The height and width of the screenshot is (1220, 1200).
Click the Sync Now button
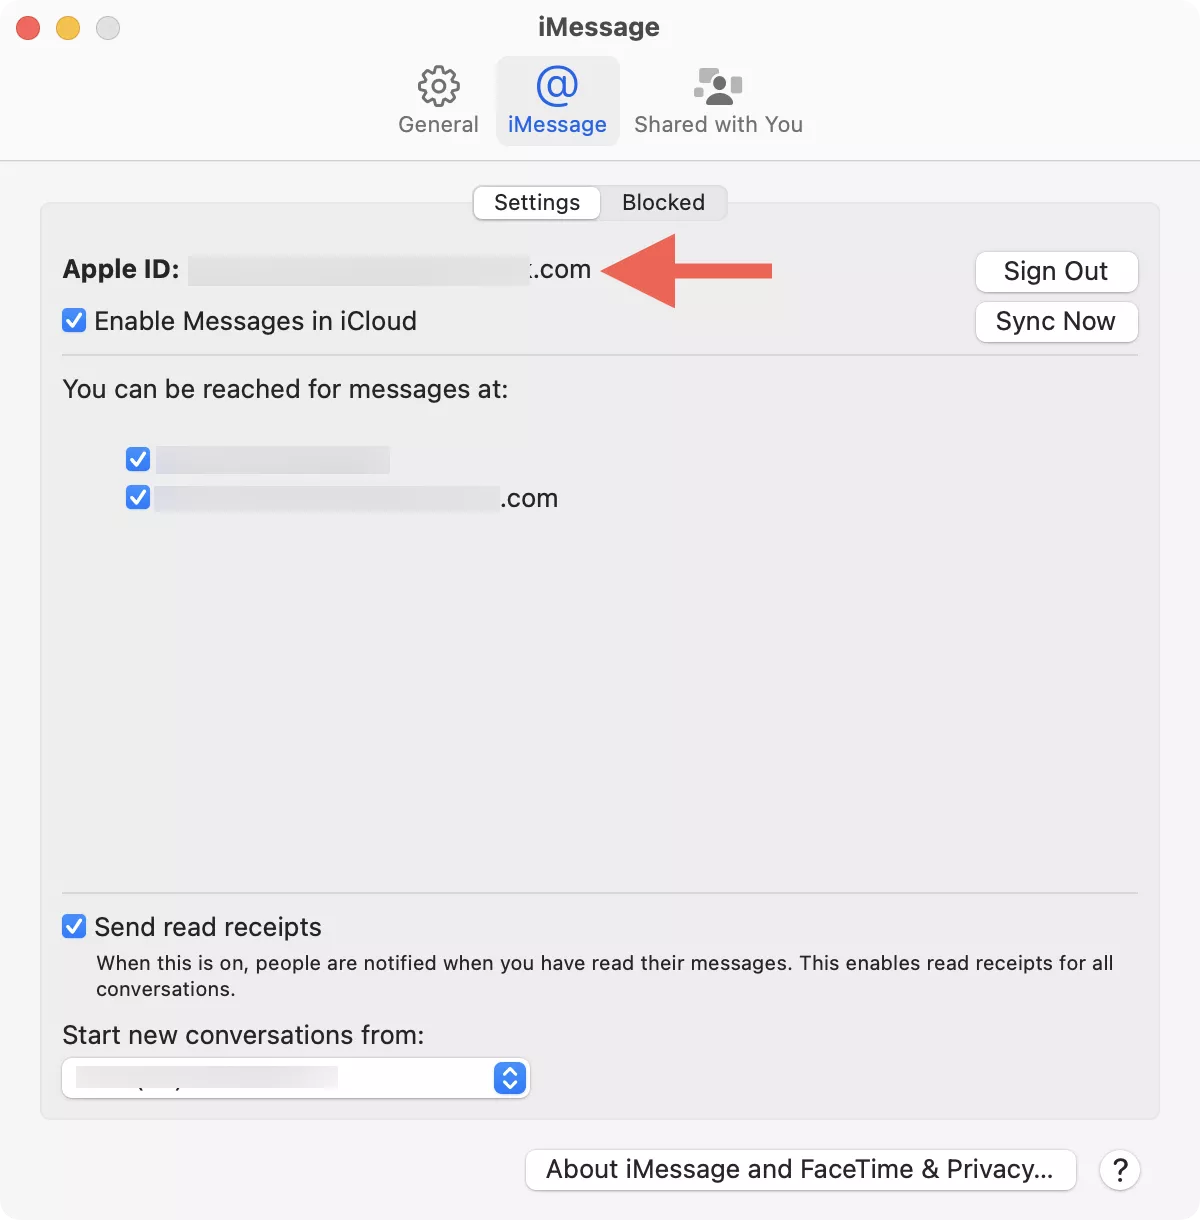point(1055,322)
